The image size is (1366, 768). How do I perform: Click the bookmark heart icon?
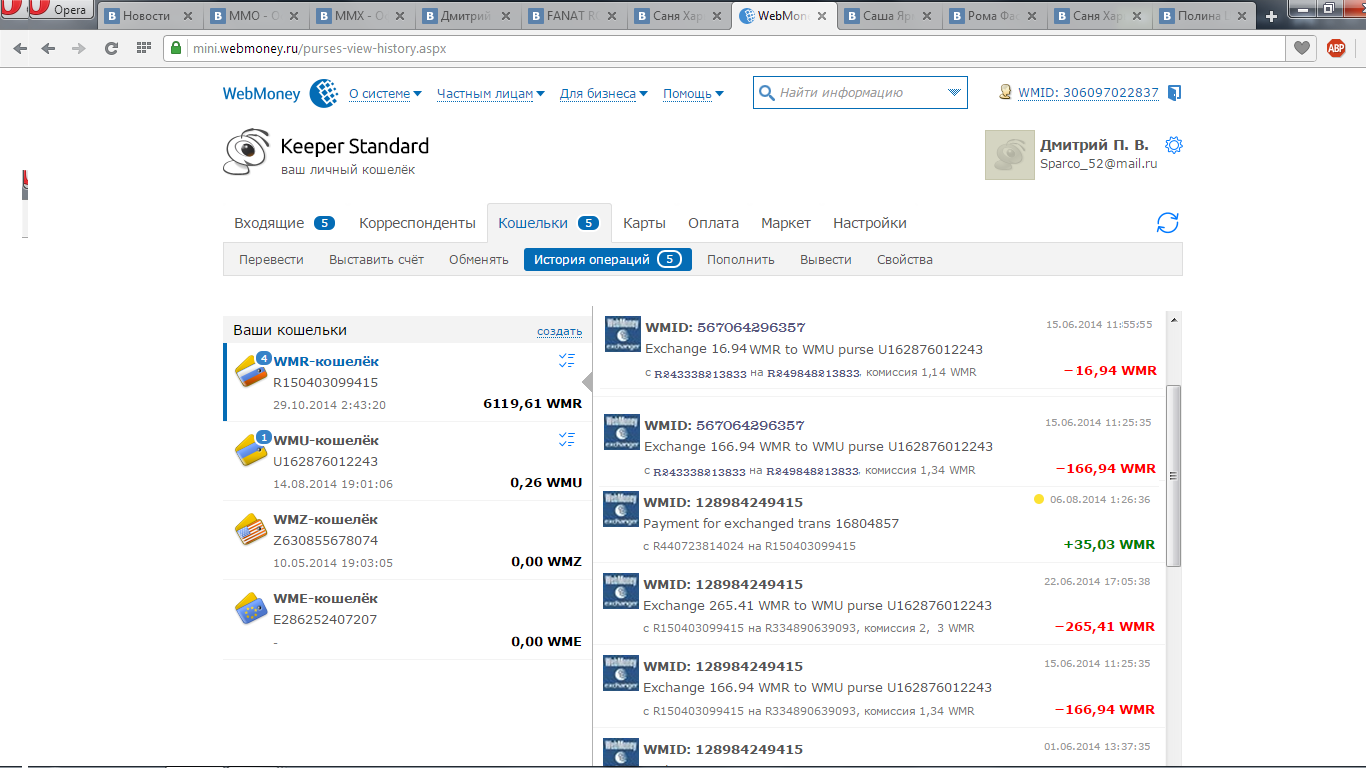click(x=1301, y=48)
